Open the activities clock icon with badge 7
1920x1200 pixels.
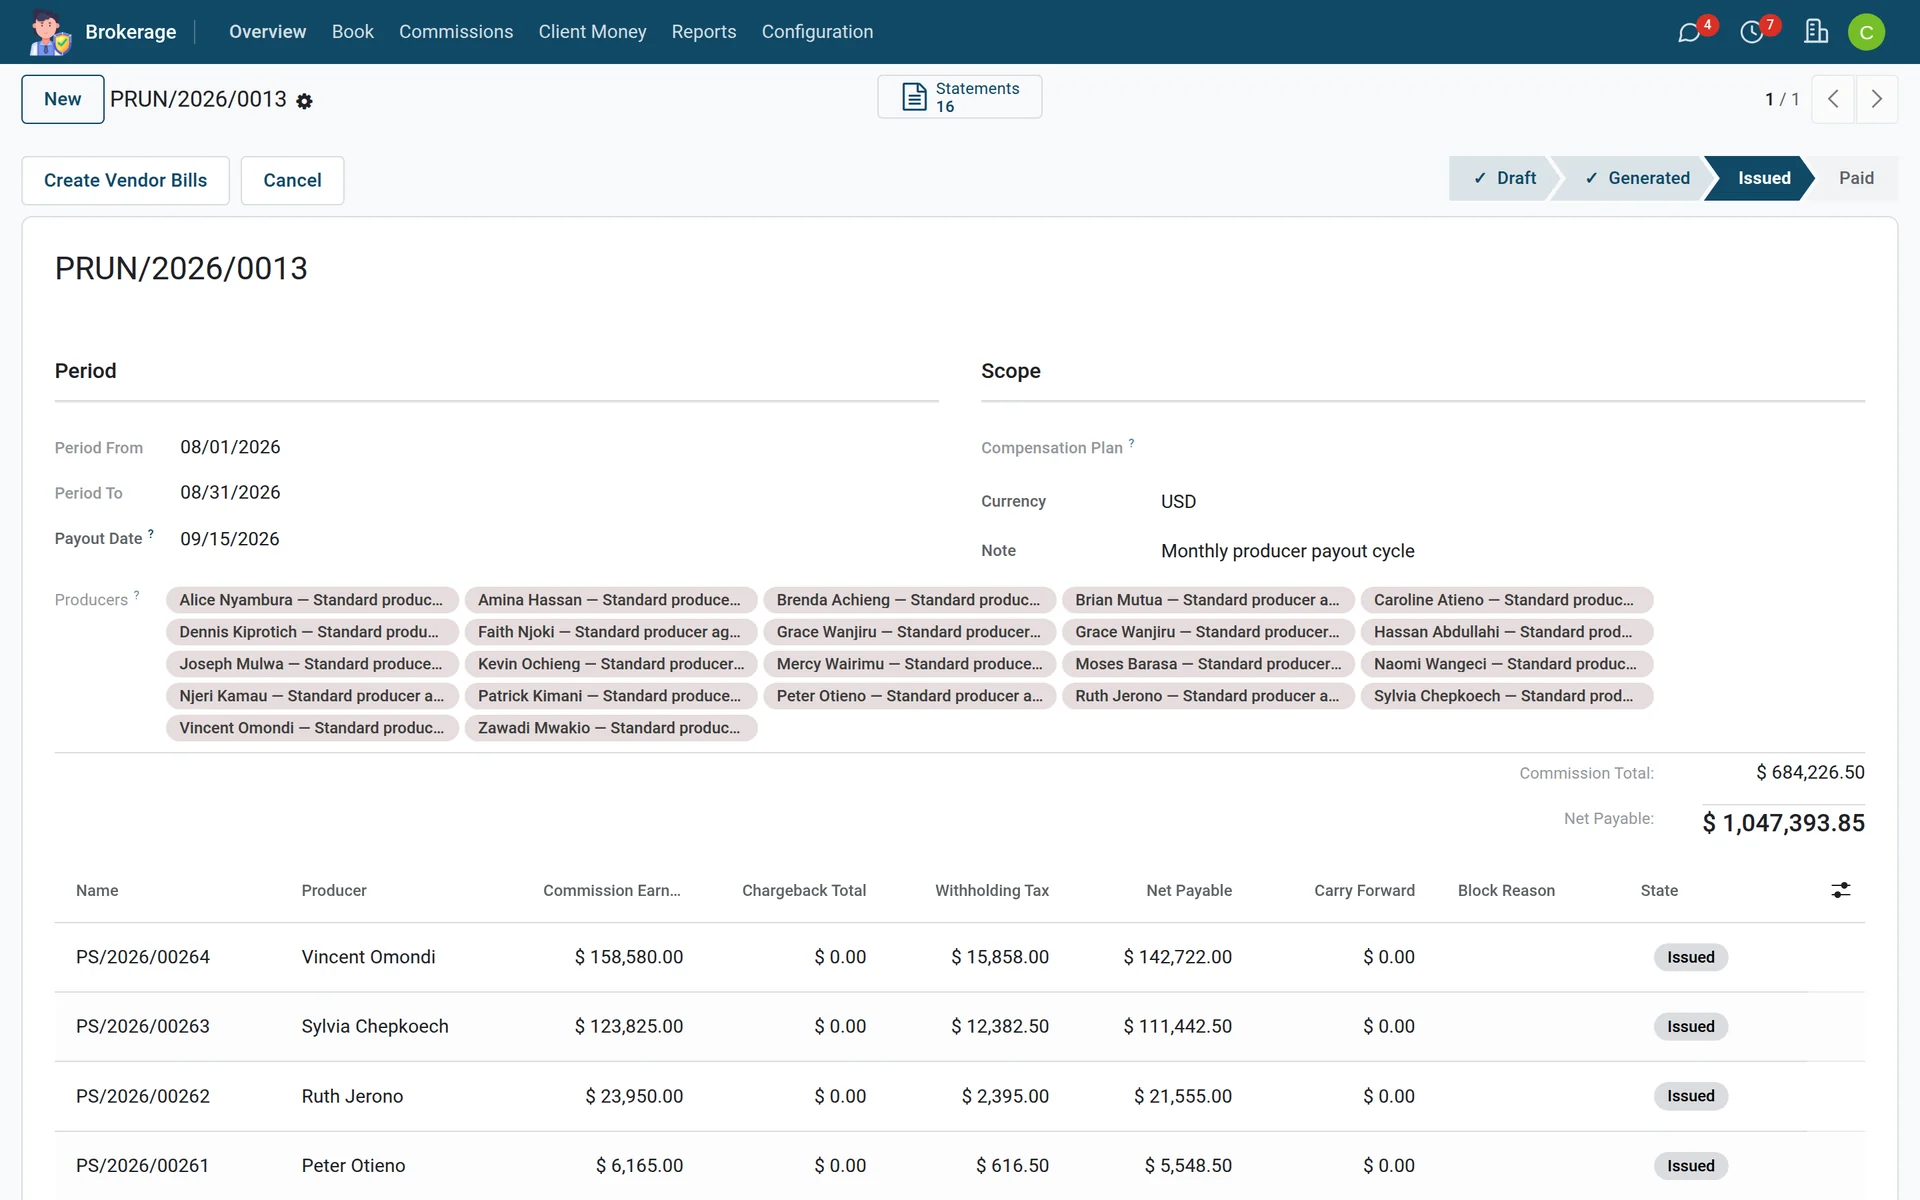pyautogui.click(x=1752, y=32)
